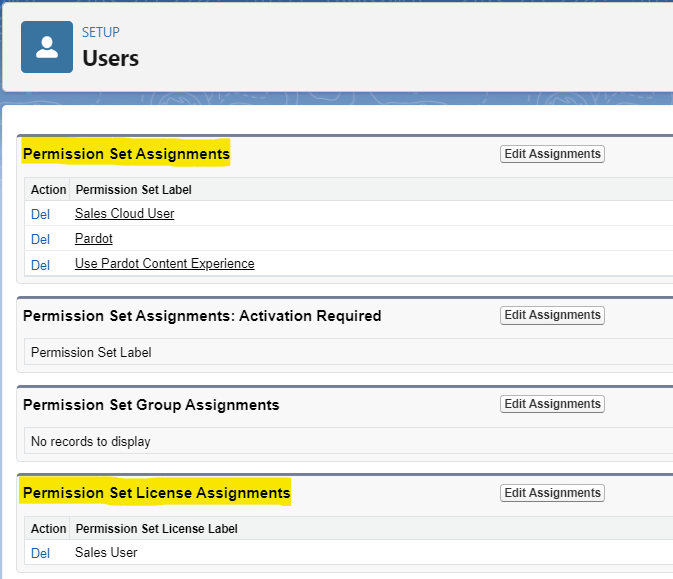Click the highlighted Permission Set Assignments heading
This screenshot has width=673, height=579.
[126, 154]
